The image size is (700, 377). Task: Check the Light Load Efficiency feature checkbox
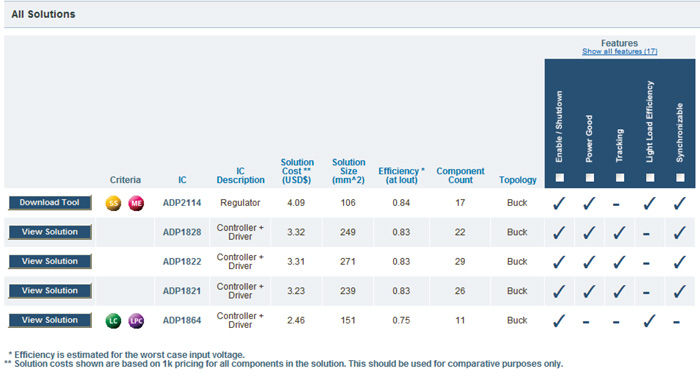[x=650, y=178]
